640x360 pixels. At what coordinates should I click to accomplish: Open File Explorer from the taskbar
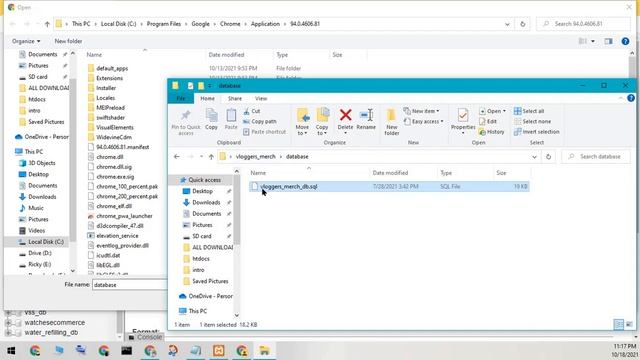(x=264, y=351)
